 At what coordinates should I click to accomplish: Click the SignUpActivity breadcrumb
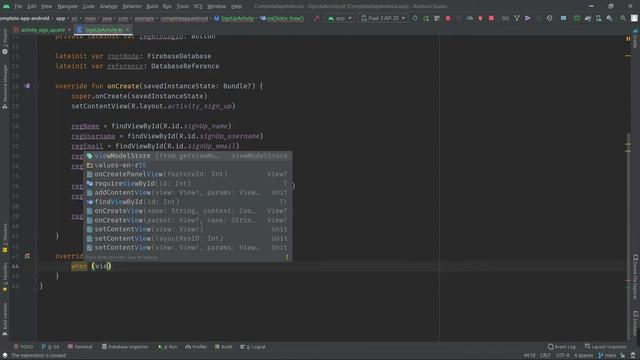[x=233, y=18]
